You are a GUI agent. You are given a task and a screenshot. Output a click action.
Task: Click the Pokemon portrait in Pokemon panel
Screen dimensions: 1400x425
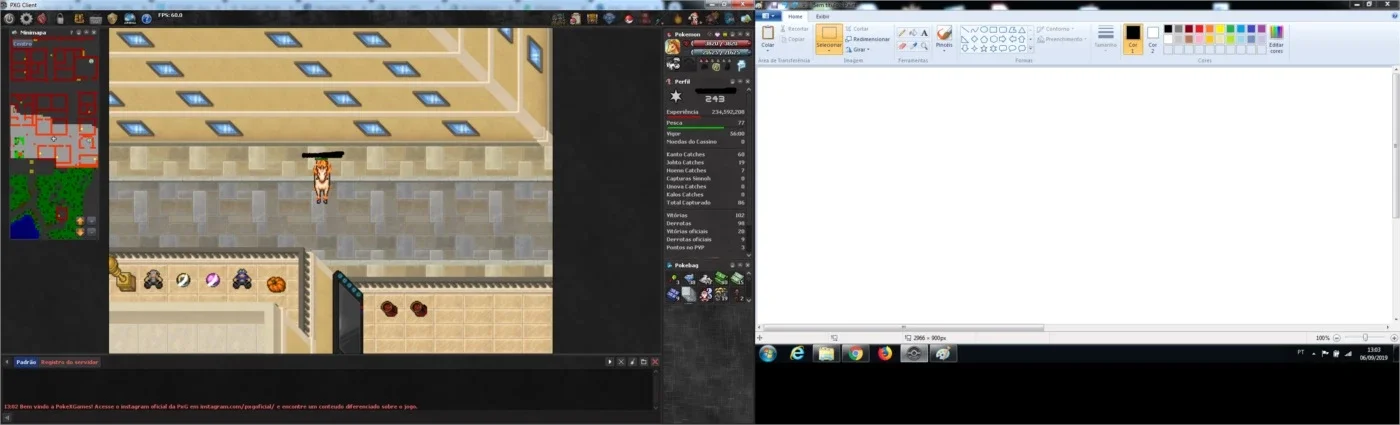coord(673,47)
